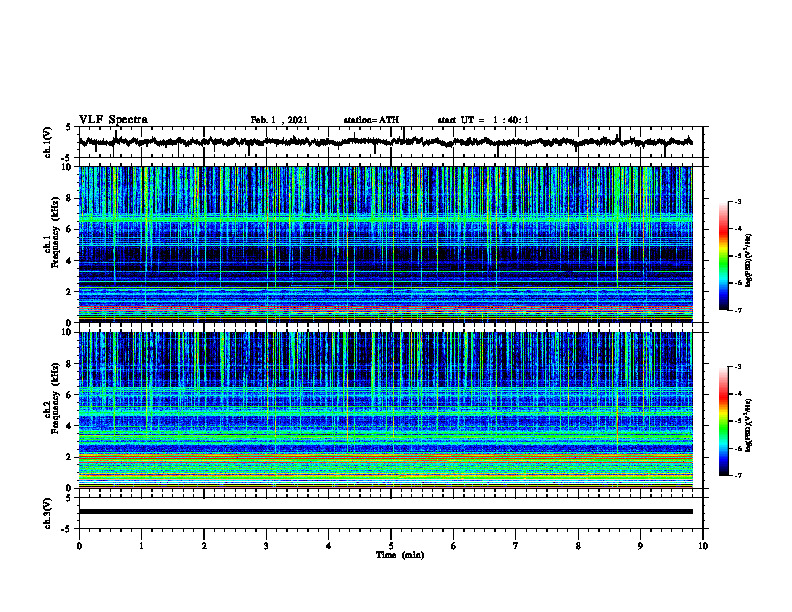Click the ch.2 'Frequency (kHz)' axis label
792x612 pixels.
[56, 398]
